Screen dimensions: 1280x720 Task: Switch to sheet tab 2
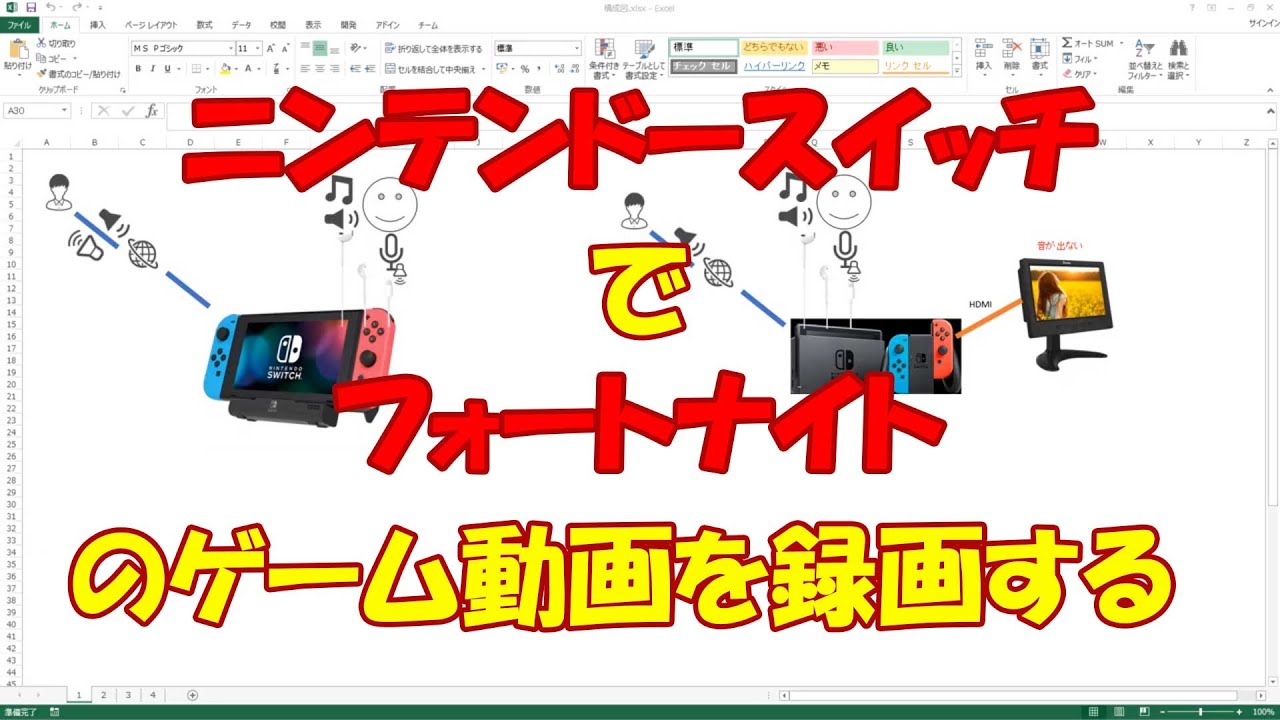(x=102, y=695)
